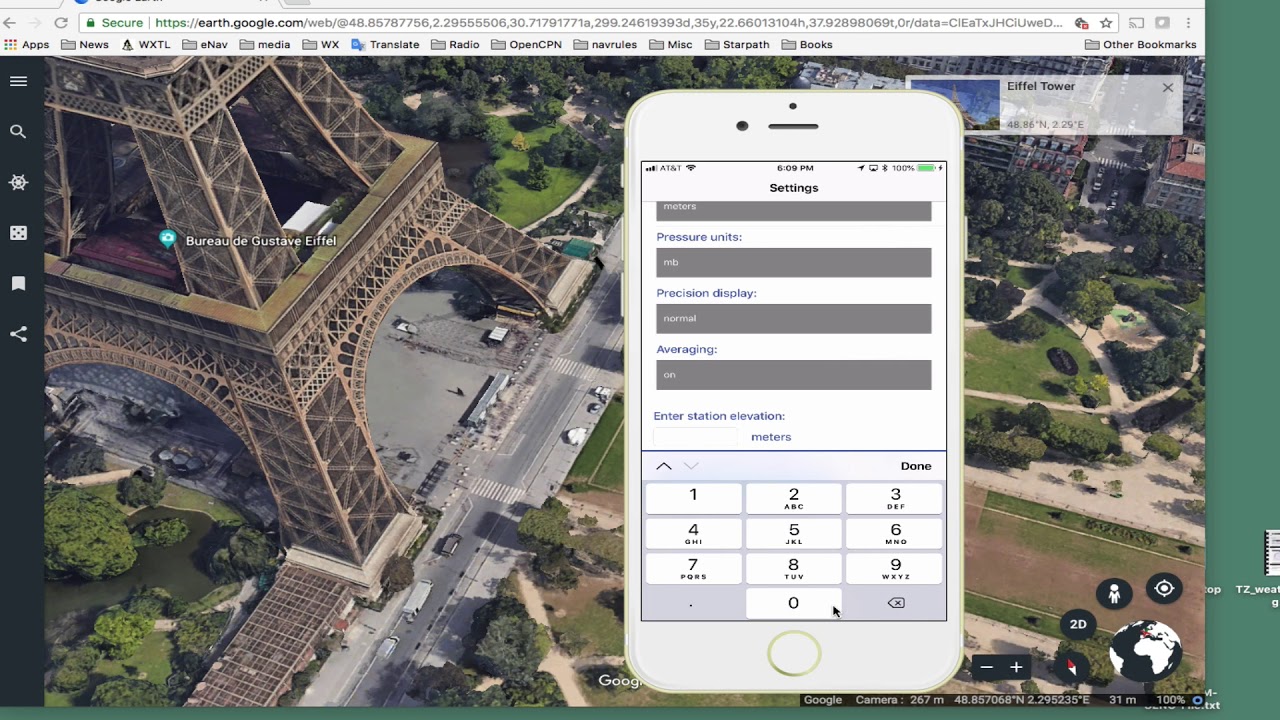The height and width of the screenshot is (720, 1280).
Task: Bookmark this page with star icon
Action: tap(1106, 22)
